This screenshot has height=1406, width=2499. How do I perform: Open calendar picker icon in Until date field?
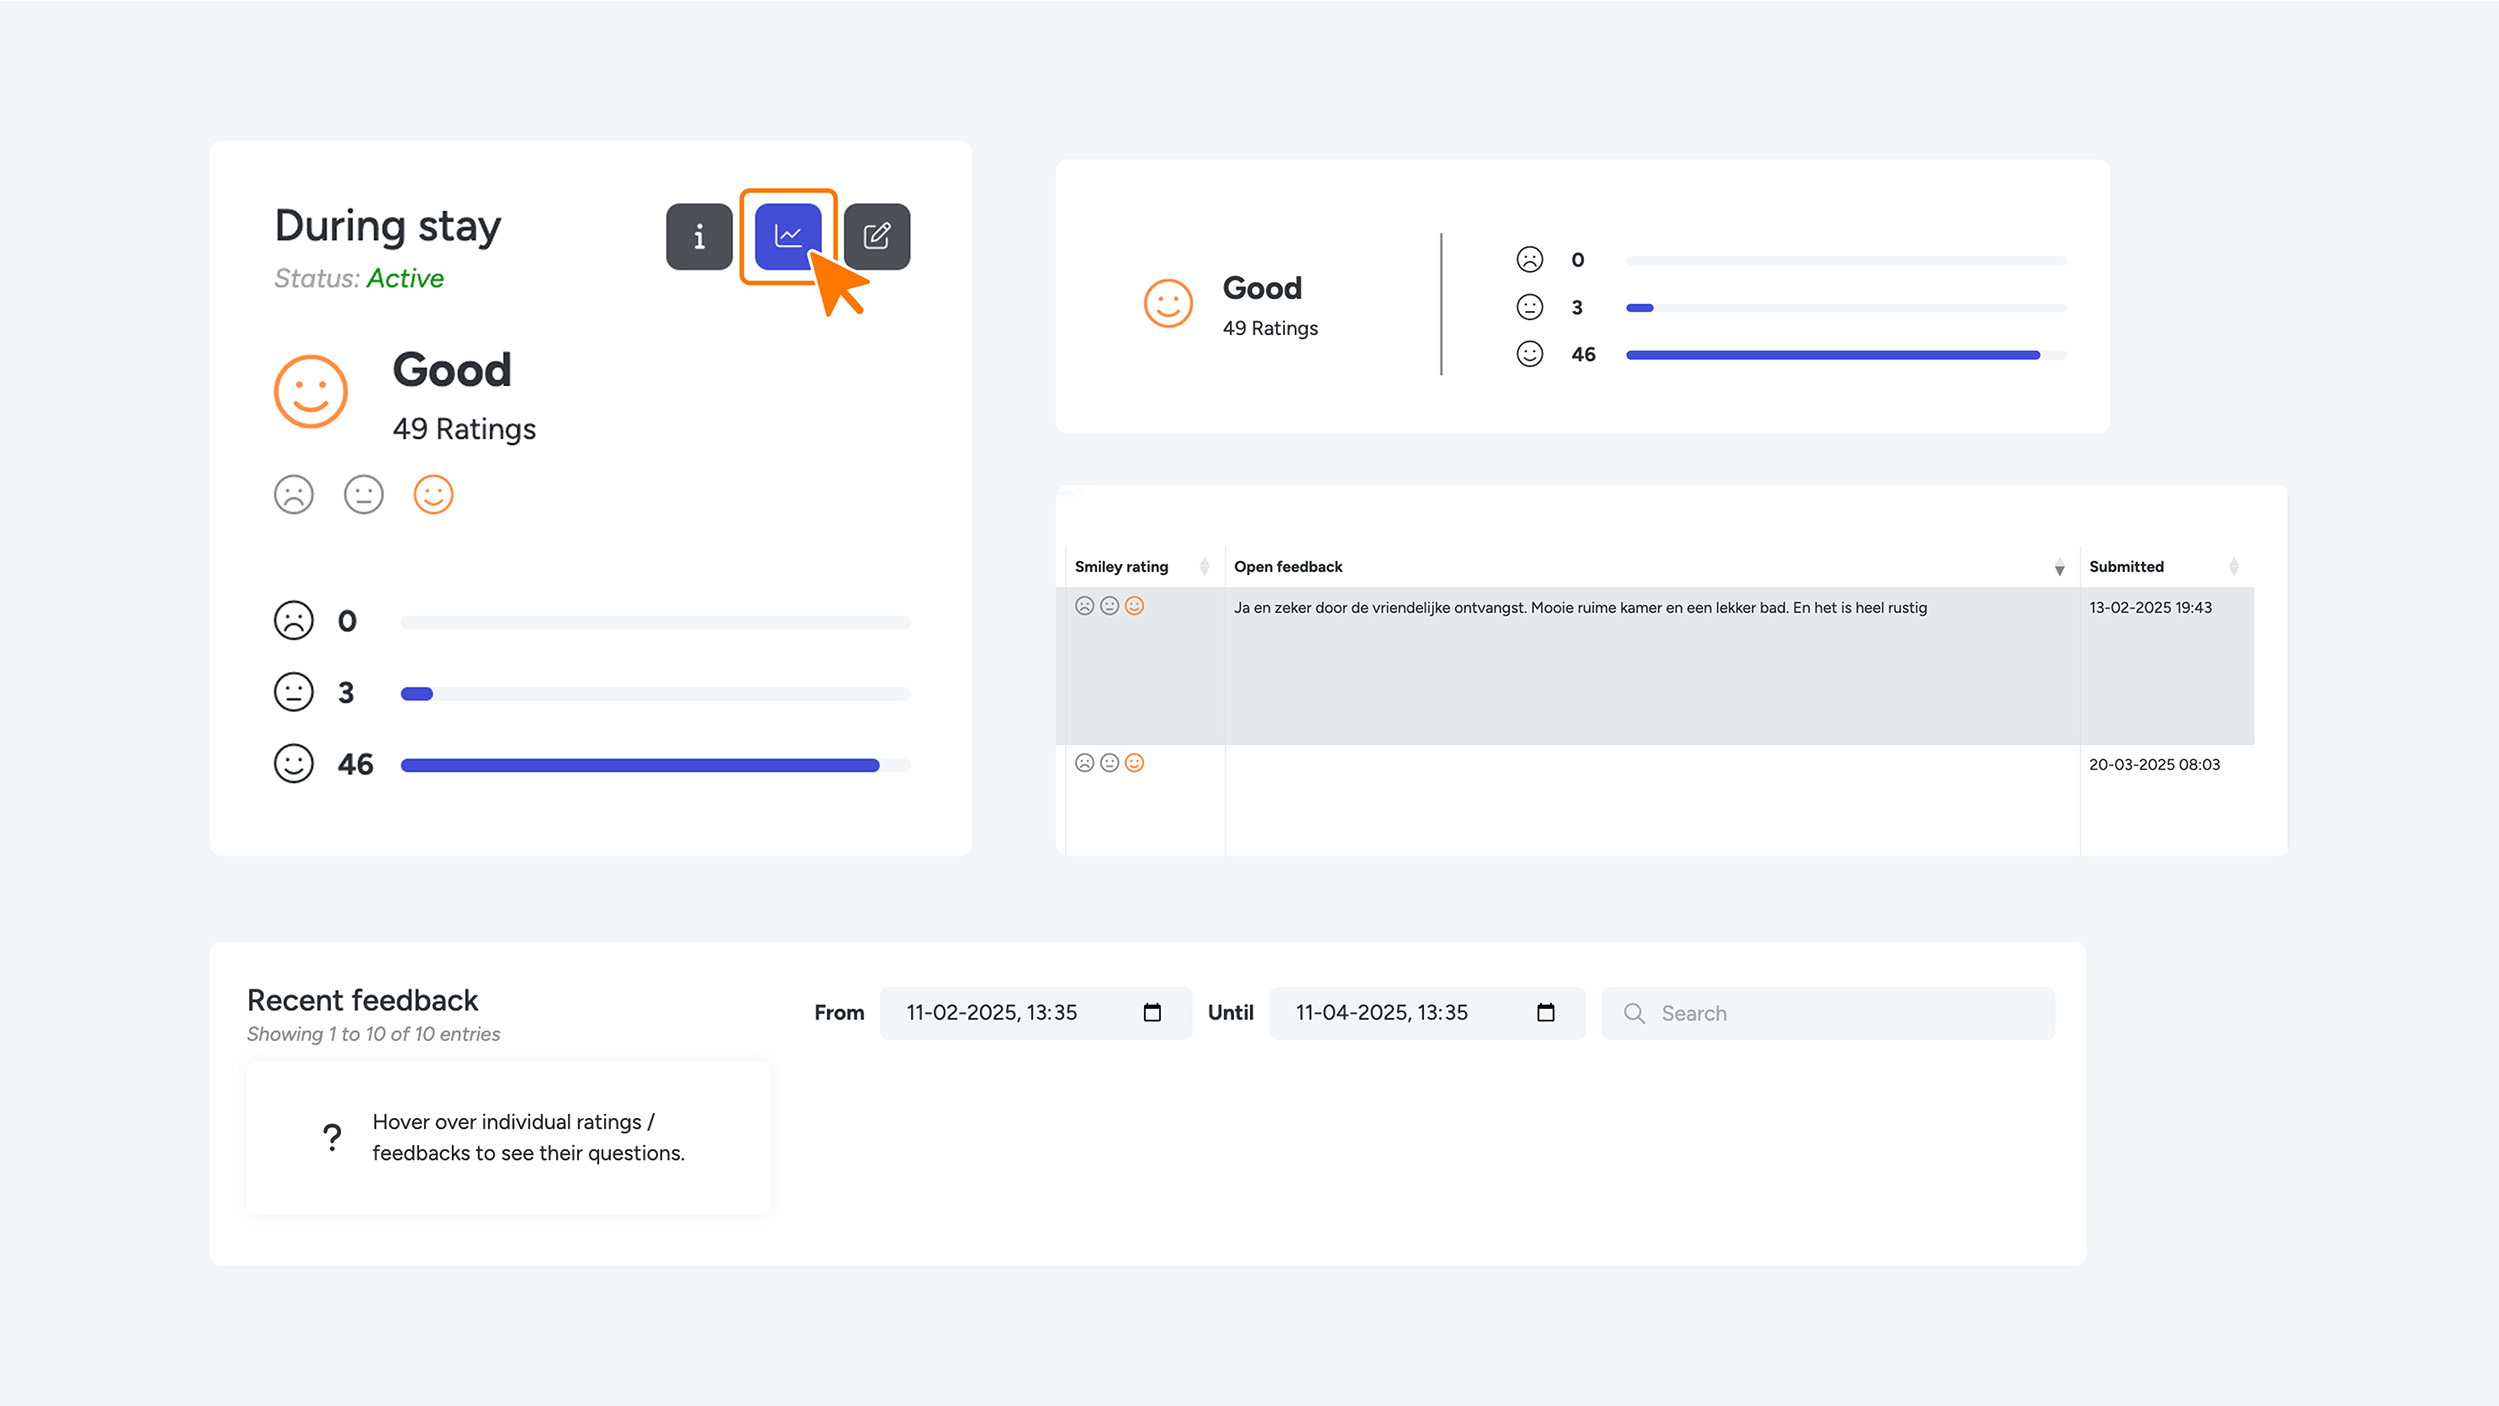(1546, 1013)
